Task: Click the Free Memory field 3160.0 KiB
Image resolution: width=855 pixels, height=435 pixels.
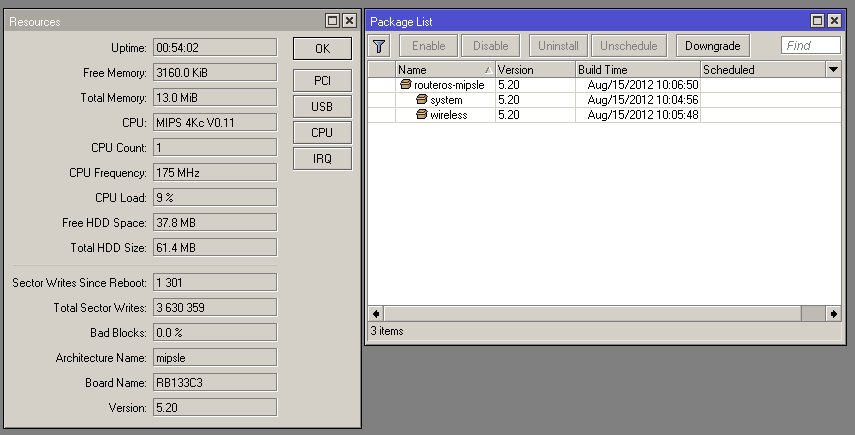Action: (215, 72)
